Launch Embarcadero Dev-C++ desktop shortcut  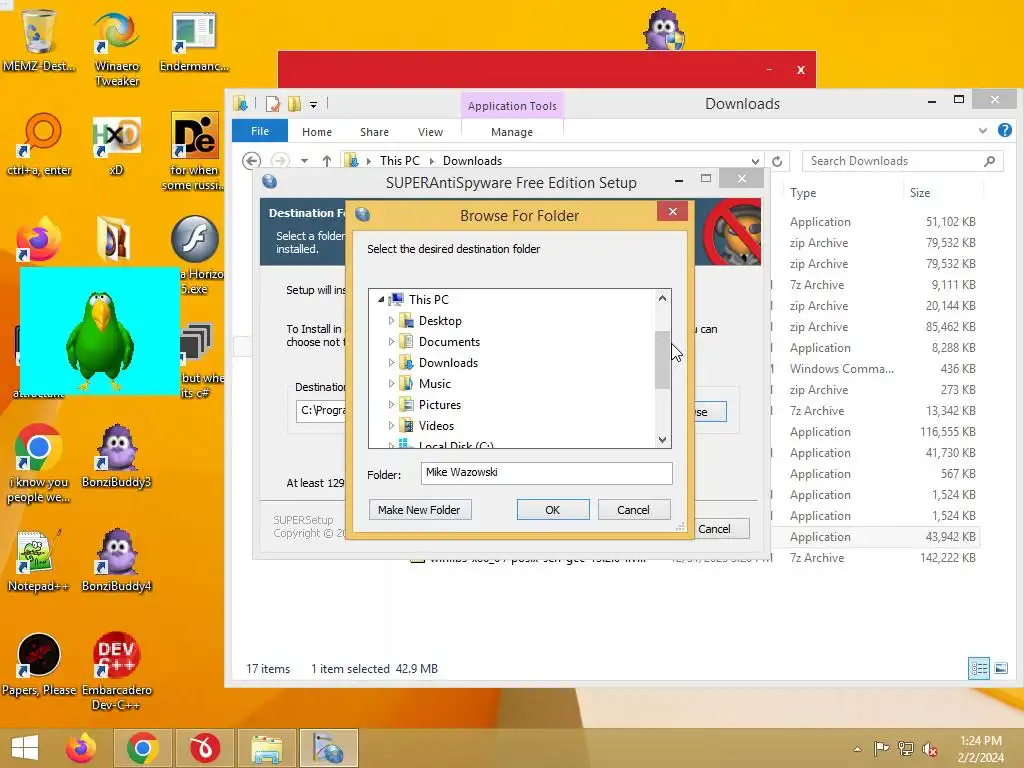tap(116, 671)
